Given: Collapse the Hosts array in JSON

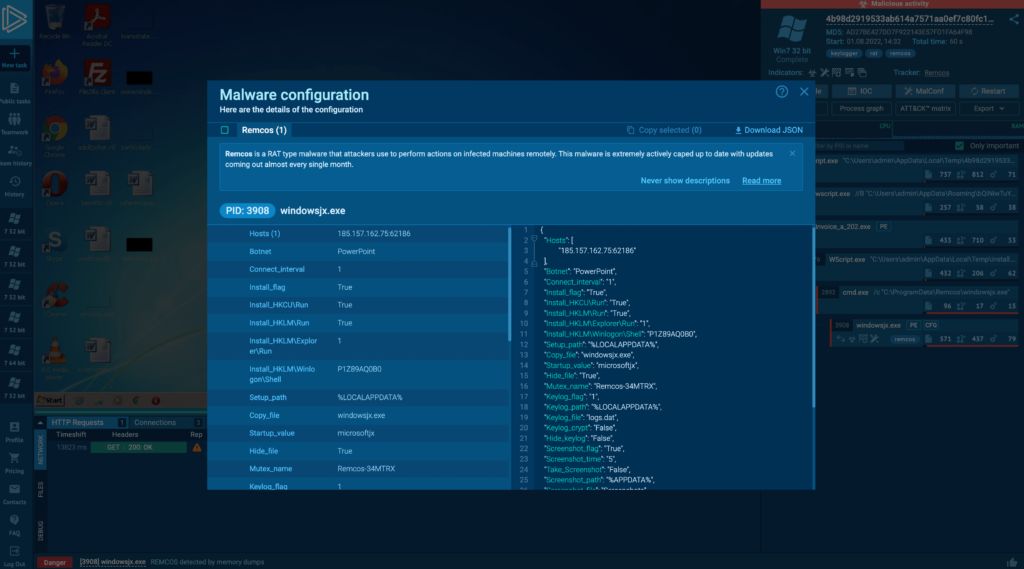Looking at the screenshot, I should 534,240.
